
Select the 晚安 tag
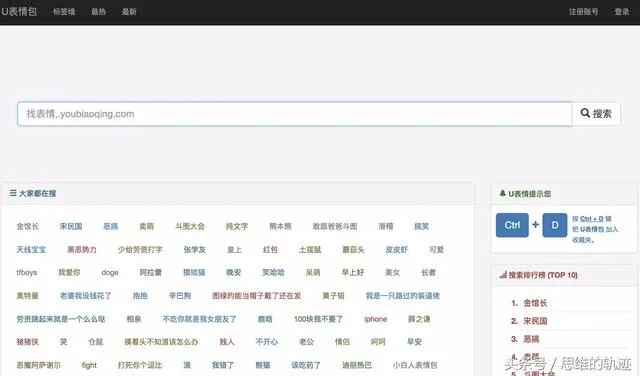pos(233,272)
